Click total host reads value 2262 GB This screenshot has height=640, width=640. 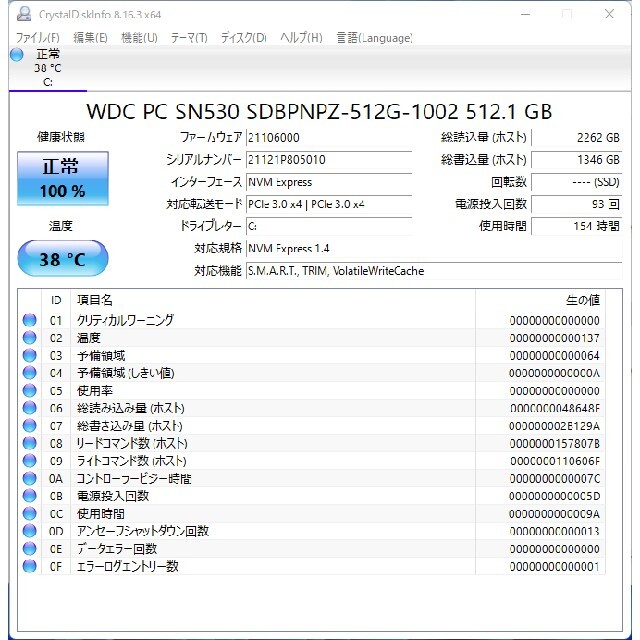577,138
